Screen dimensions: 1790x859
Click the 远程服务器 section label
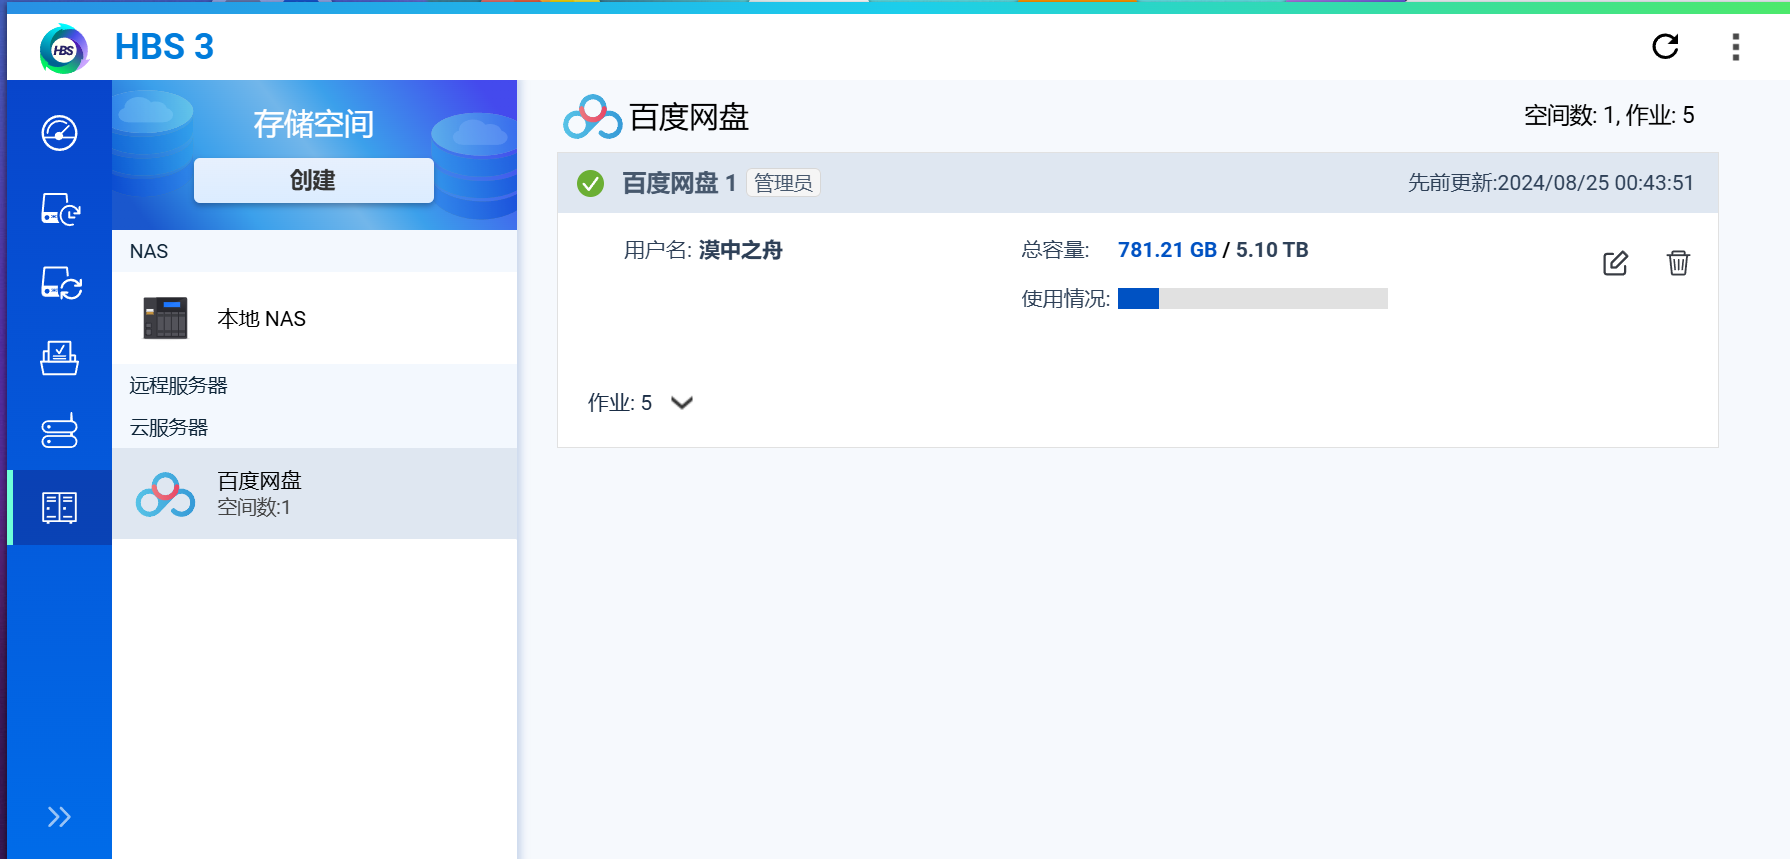(179, 385)
